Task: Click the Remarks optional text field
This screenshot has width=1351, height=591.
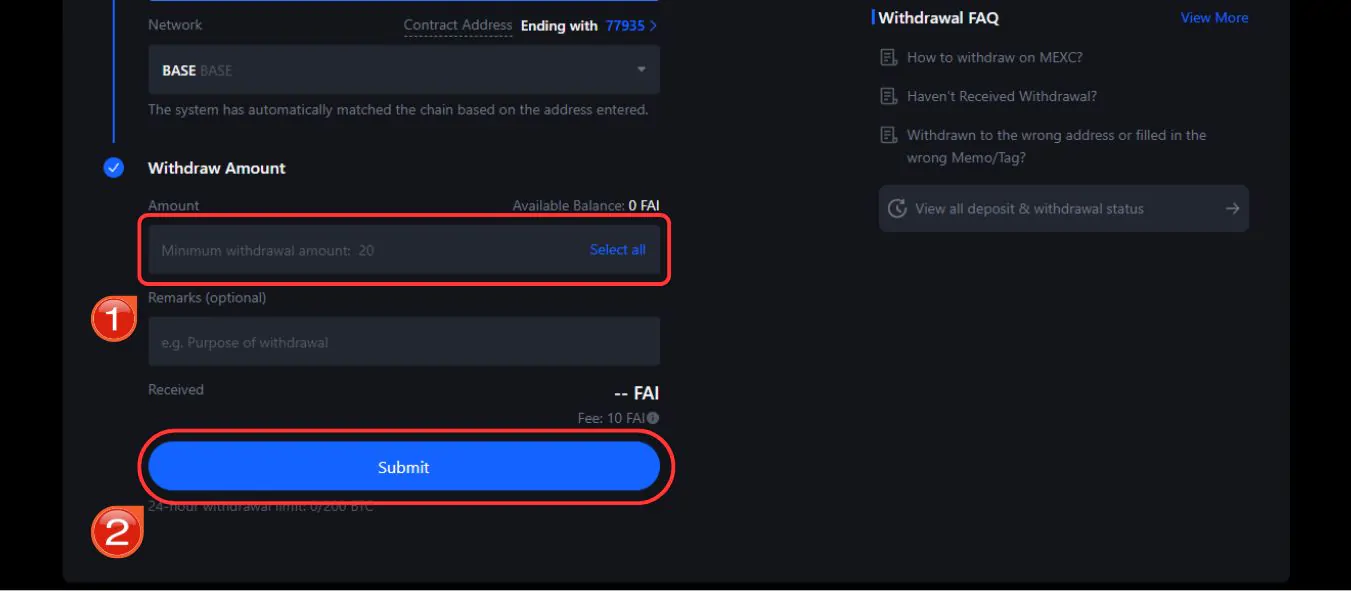Action: click(404, 342)
